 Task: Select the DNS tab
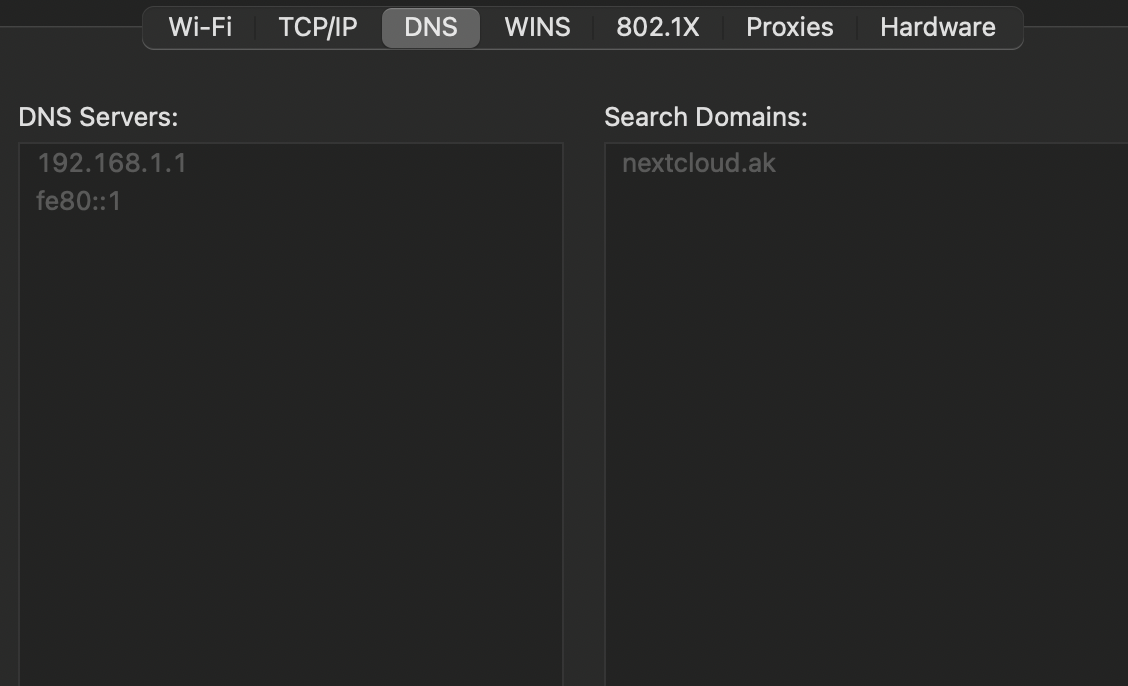point(431,27)
